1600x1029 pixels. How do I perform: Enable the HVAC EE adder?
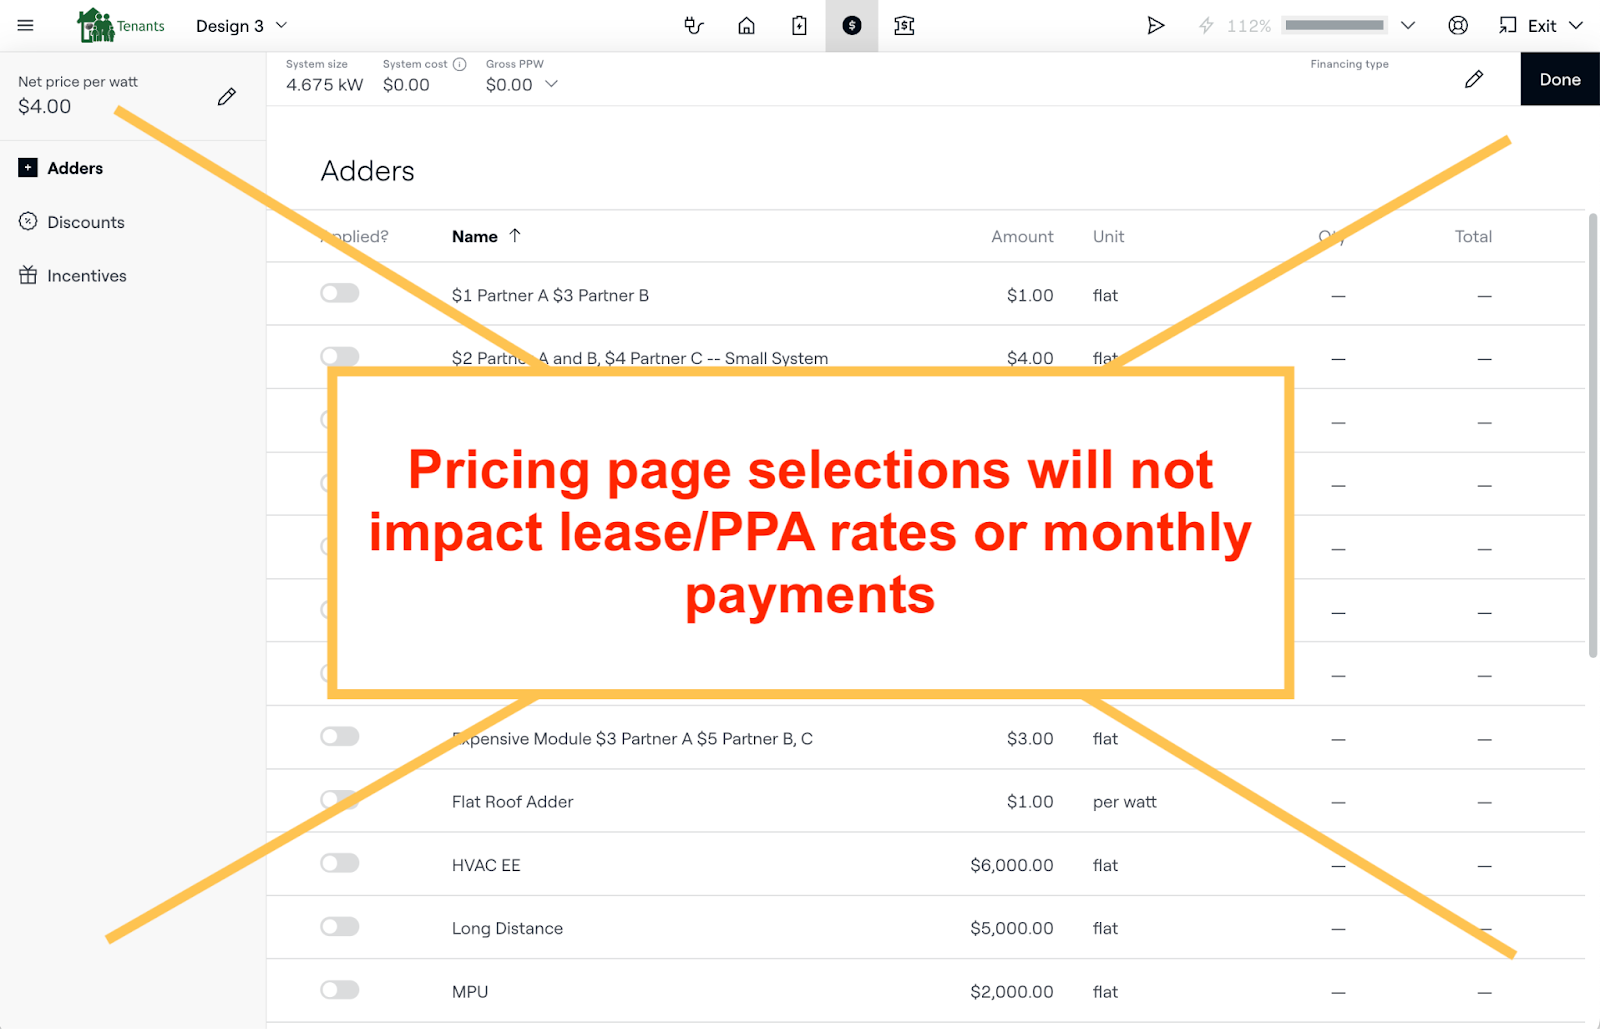click(340, 863)
